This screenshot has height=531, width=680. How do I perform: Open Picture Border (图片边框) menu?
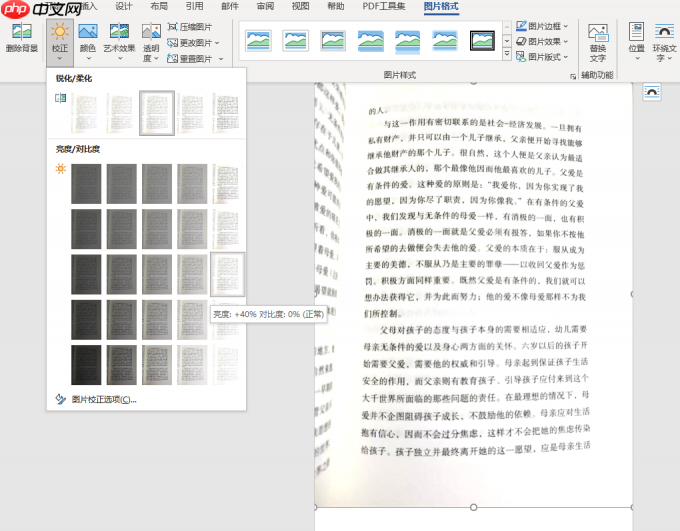542,26
